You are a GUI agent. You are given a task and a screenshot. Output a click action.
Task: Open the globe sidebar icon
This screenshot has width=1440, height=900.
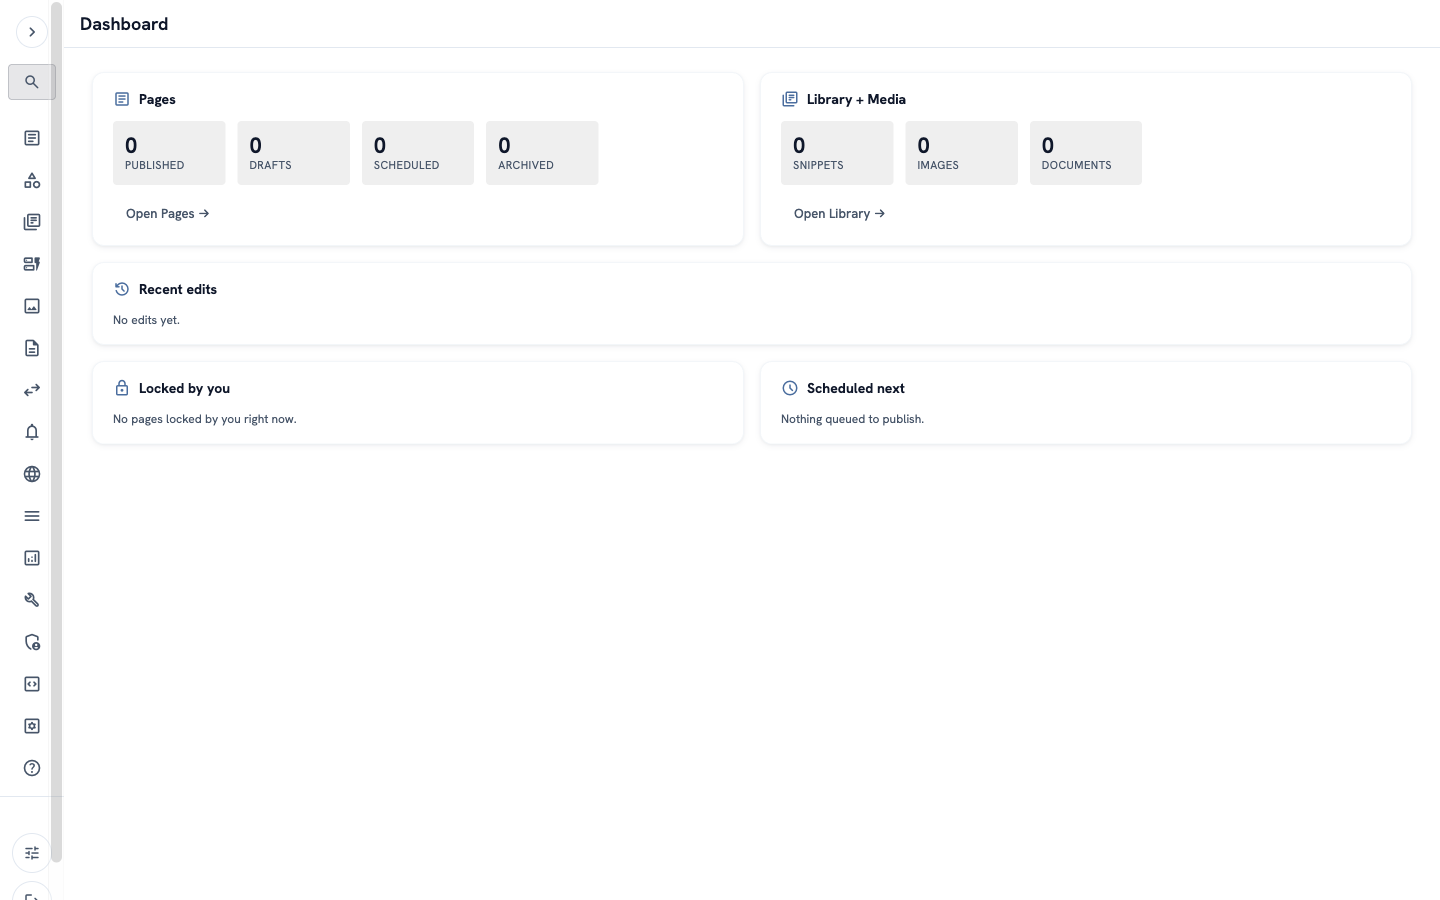click(x=32, y=474)
